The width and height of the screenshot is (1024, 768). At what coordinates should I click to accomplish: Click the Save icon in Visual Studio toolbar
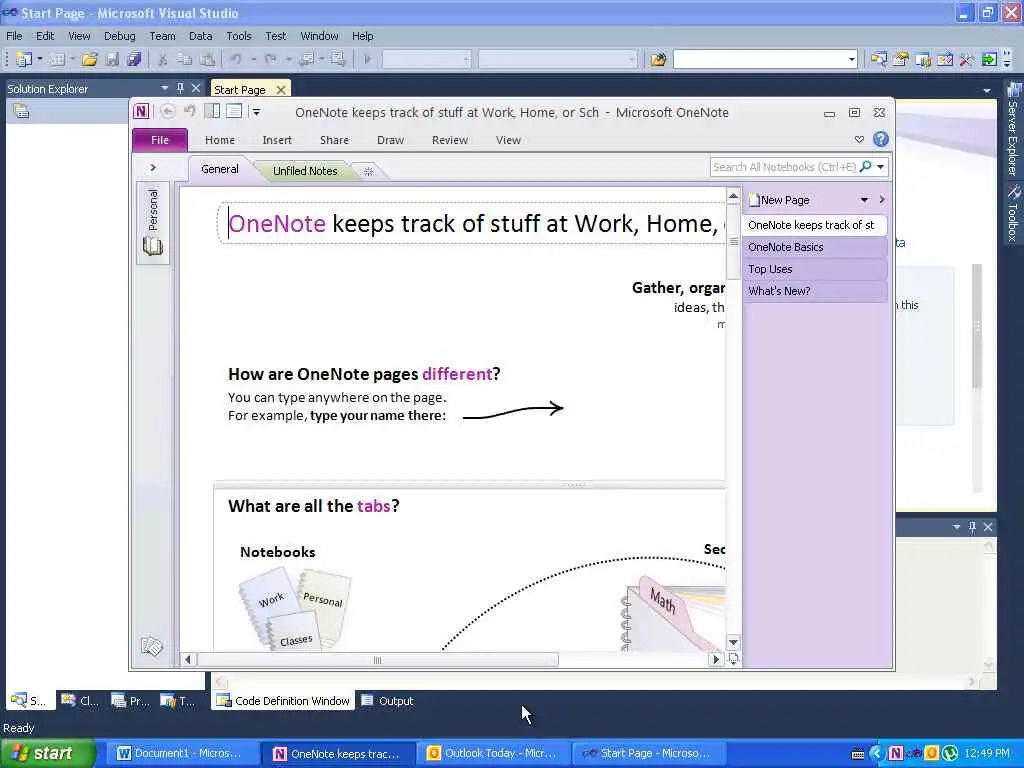coord(112,59)
